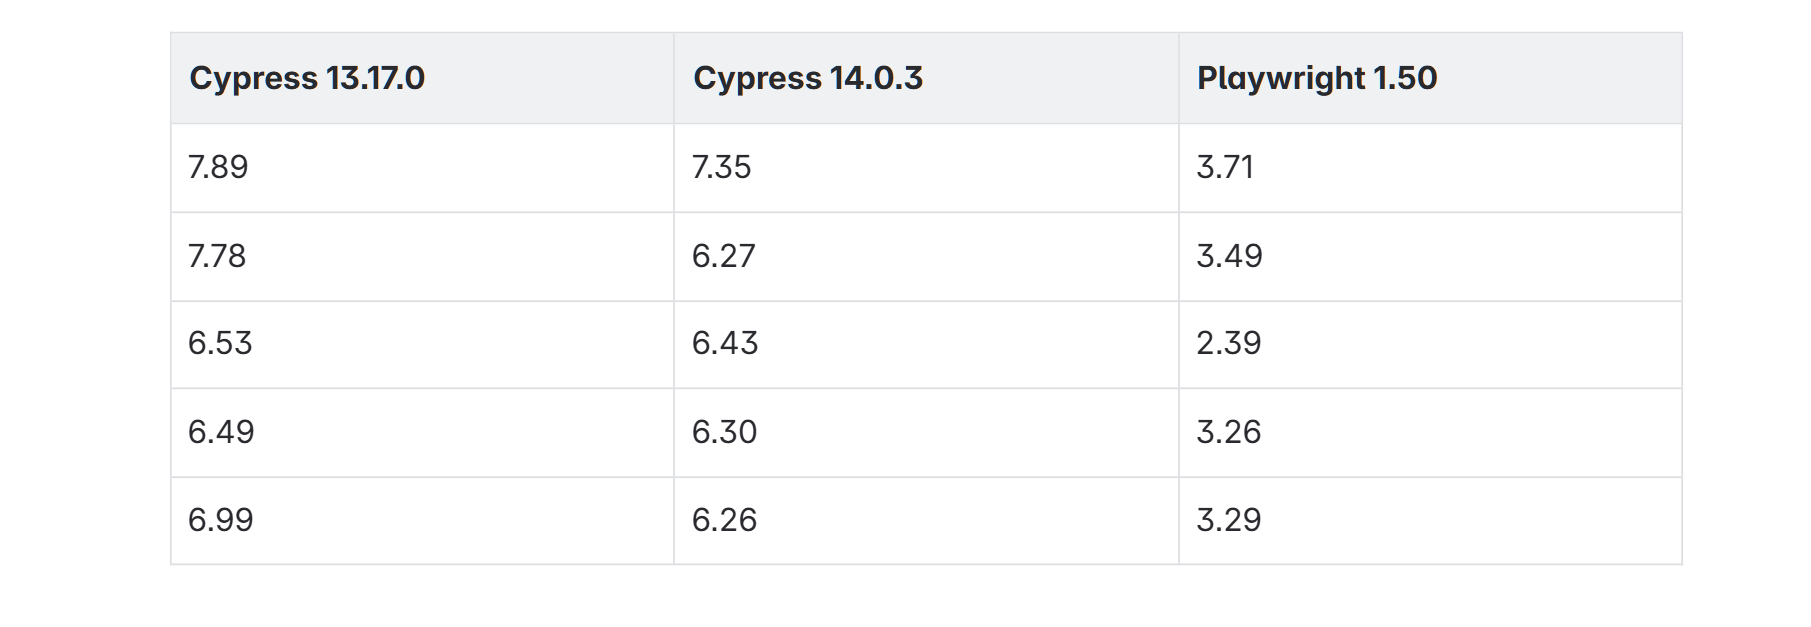Select the 6.99 cell in last row

coord(422,520)
